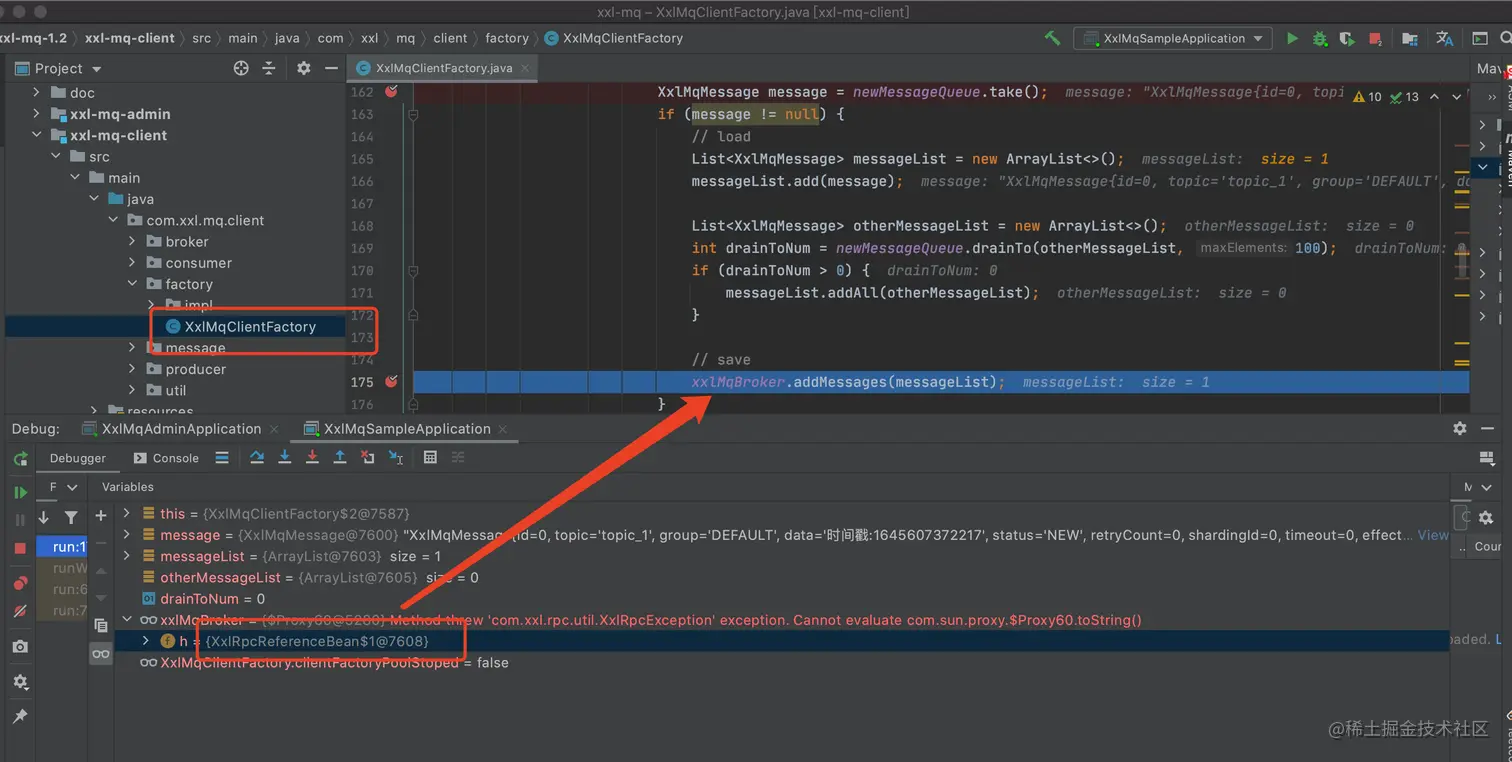
Task: Expand 'this' variable node
Action: click(x=127, y=513)
